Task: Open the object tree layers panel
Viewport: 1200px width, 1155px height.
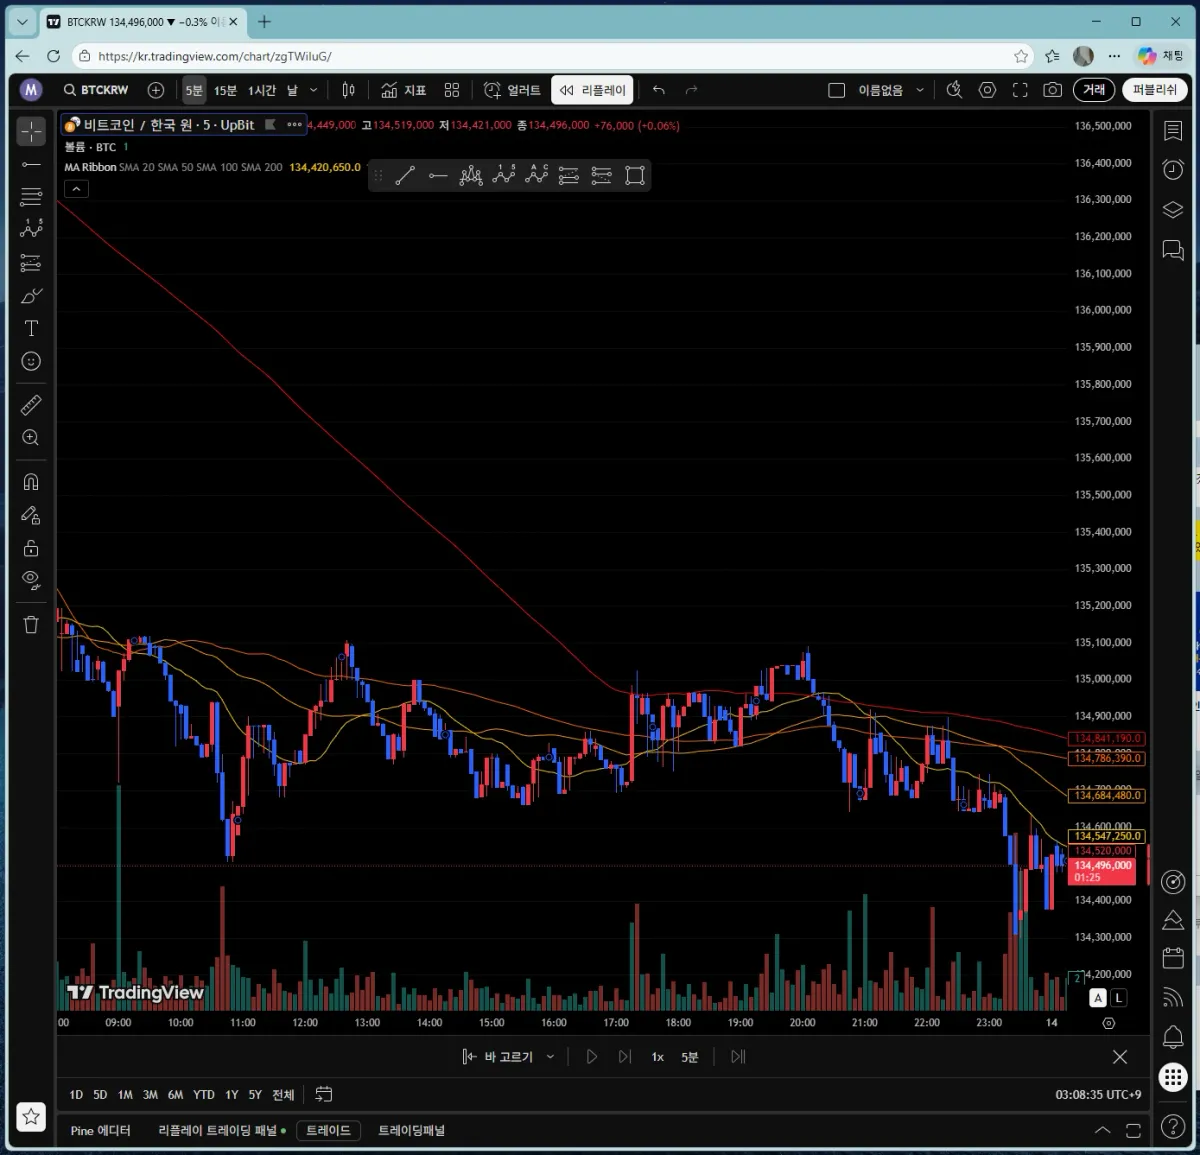Action: (x=1173, y=210)
